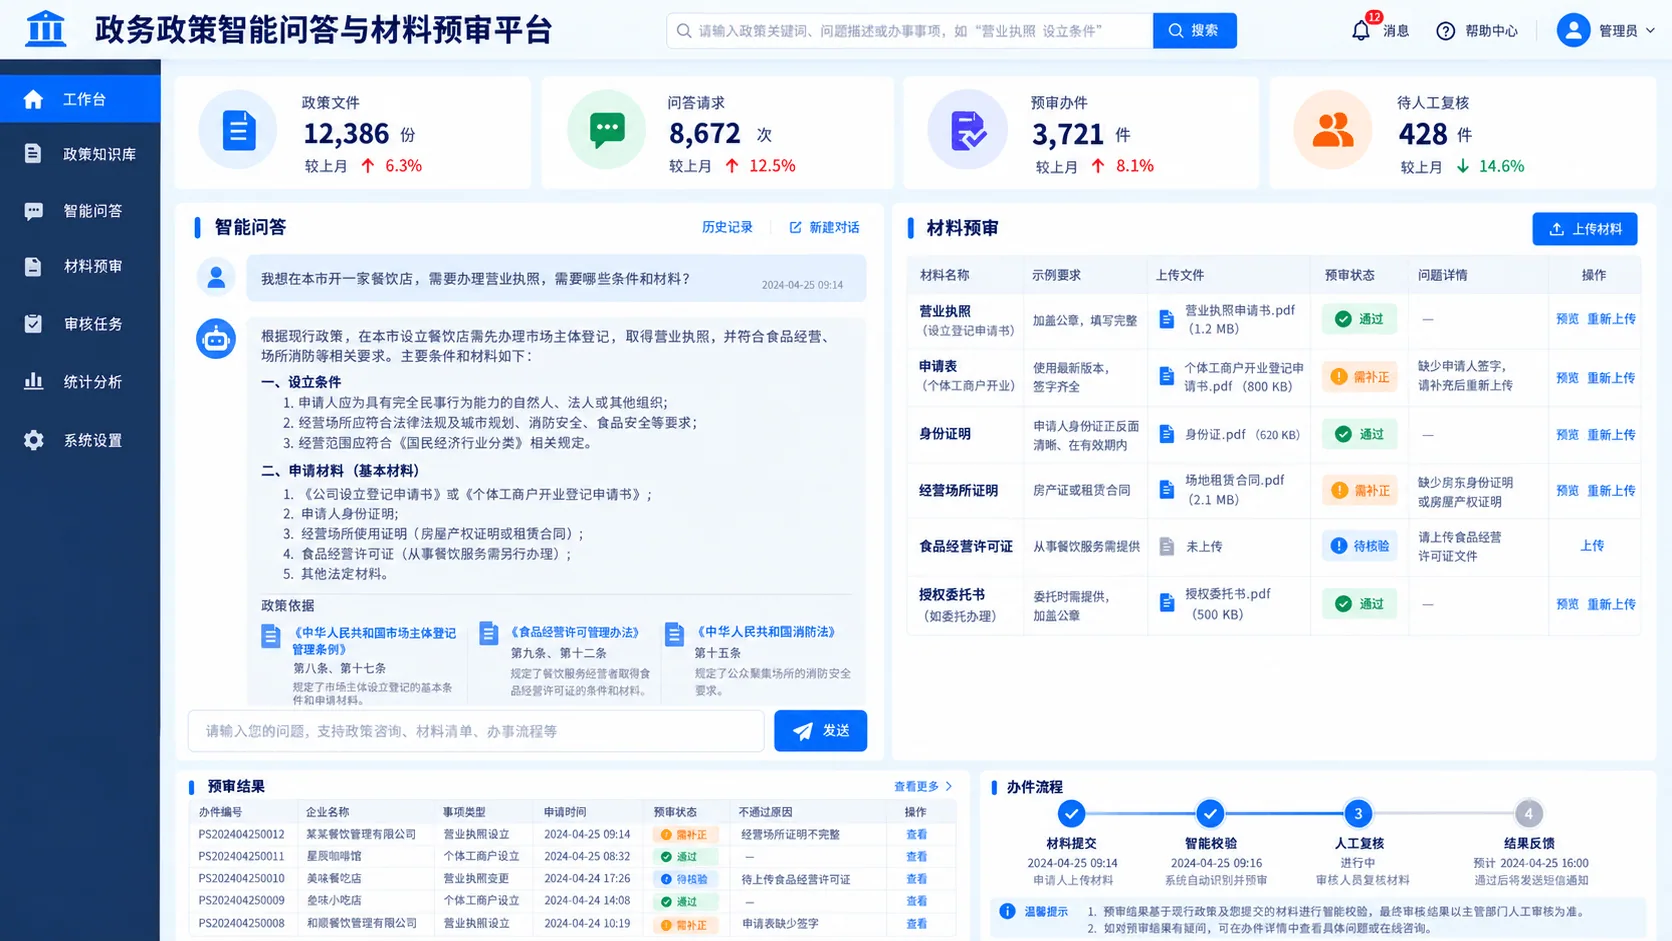Expand 查看更多 in 预审结果

923,787
